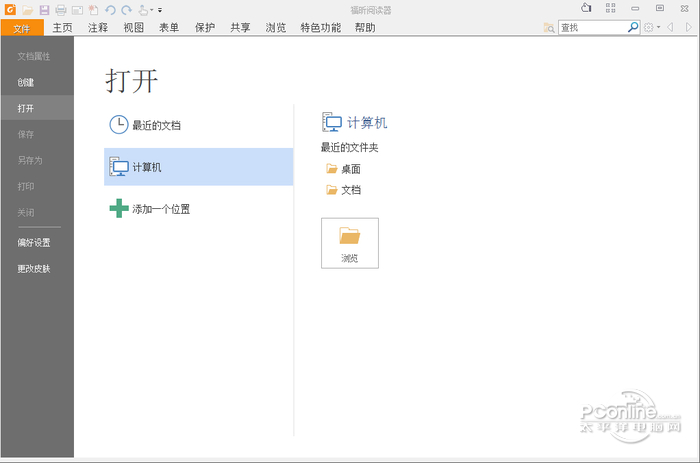Image resolution: width=700 pixels, height=463 pixels.
Task: Click the clock icon for recent documents
Action: coord(119,125)
